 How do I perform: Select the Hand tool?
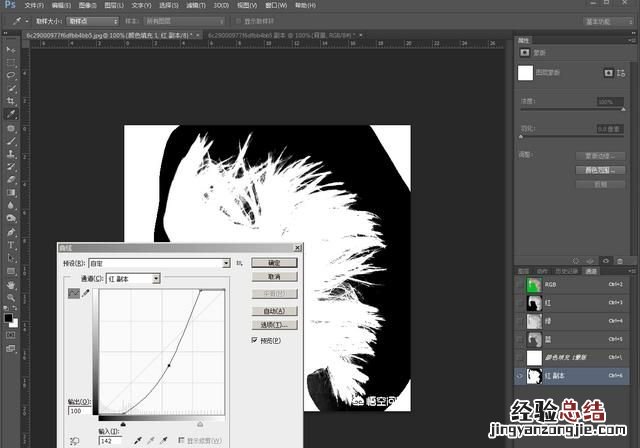[11, 284]
